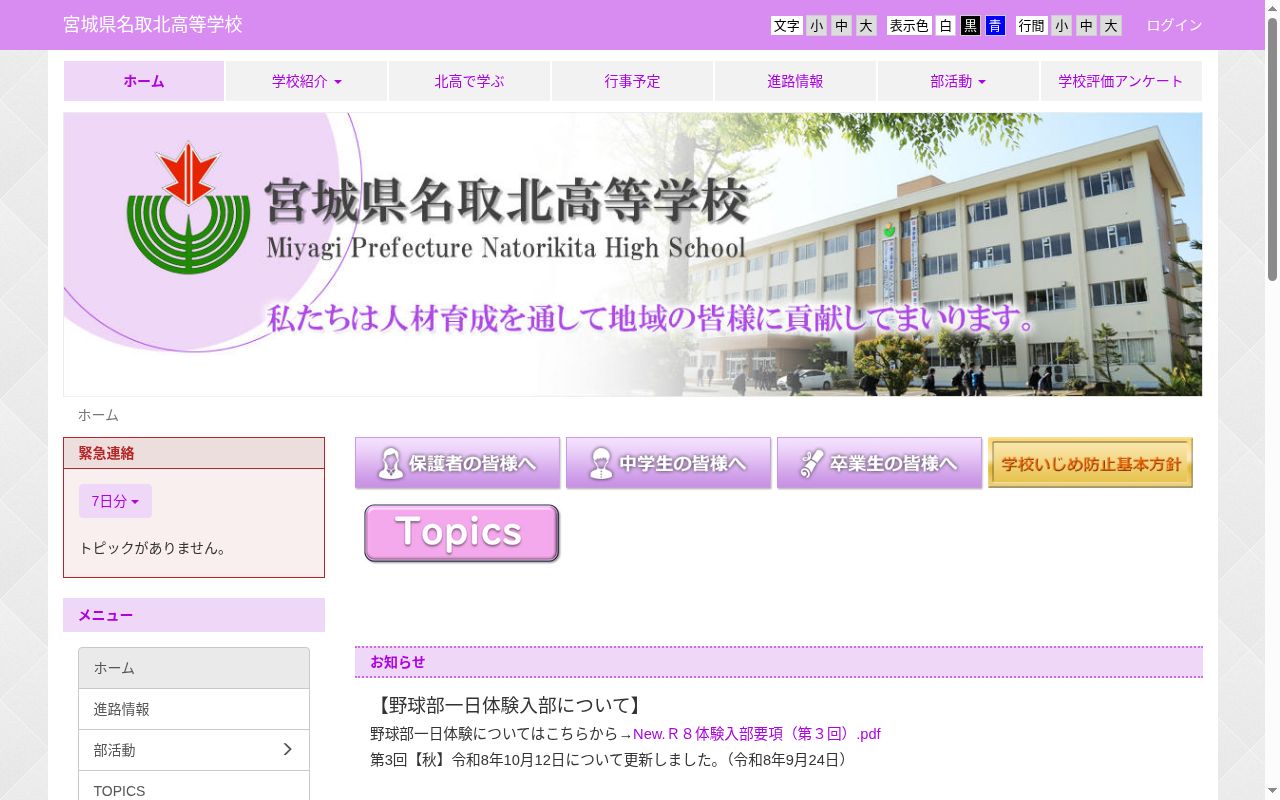Select white display color swatch
Screen dimensions: 1280x800
pos(945,26)
